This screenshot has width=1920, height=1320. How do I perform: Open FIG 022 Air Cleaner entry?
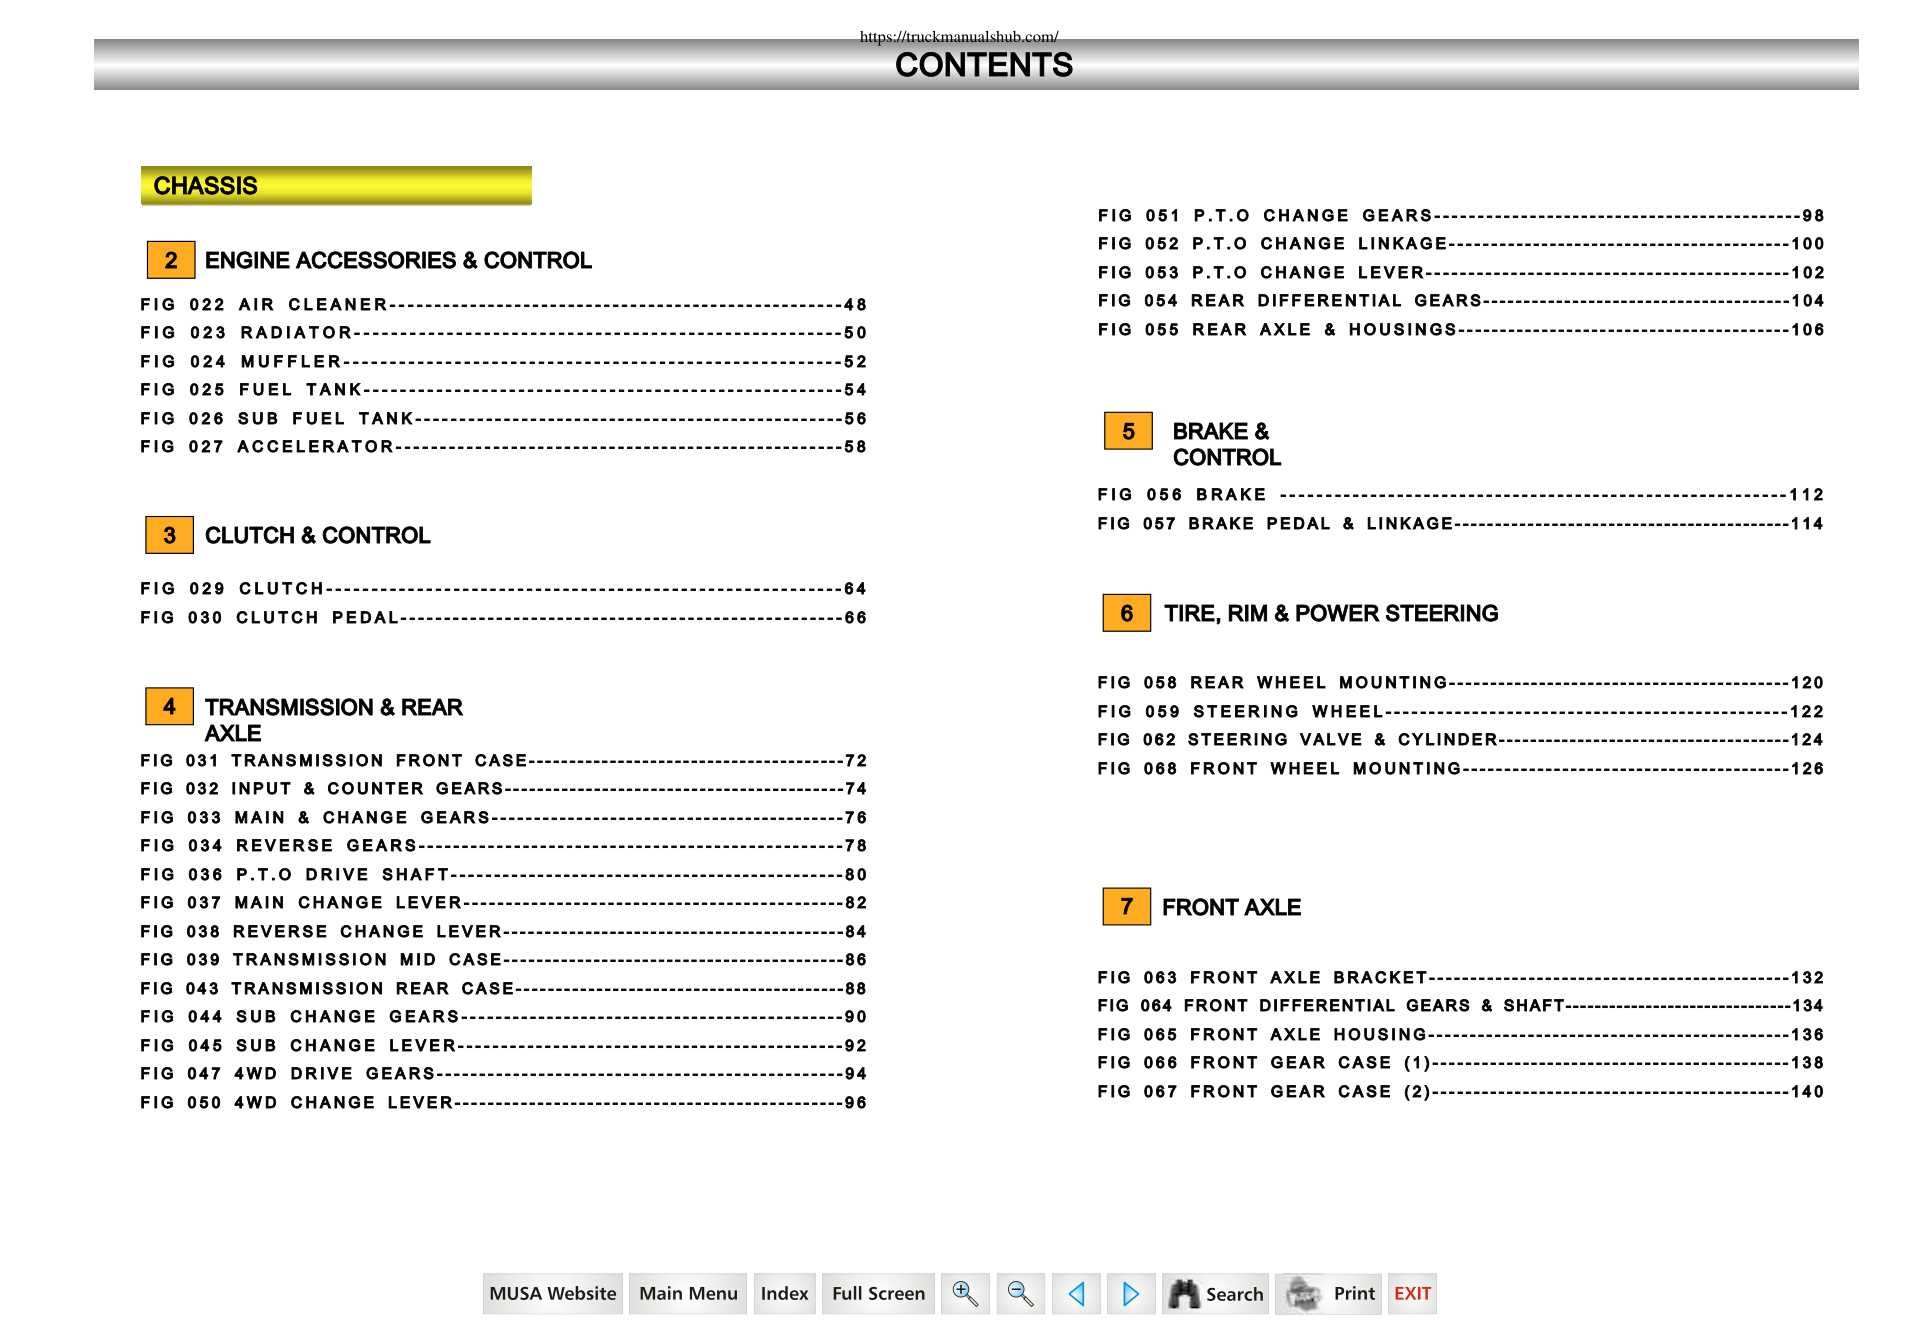504,305
